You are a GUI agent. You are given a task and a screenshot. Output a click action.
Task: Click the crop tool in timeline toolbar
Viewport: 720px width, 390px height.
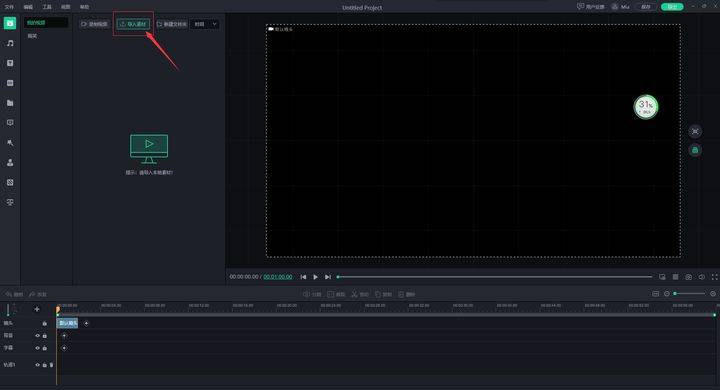pyautogui.click(x=336, y=294)
